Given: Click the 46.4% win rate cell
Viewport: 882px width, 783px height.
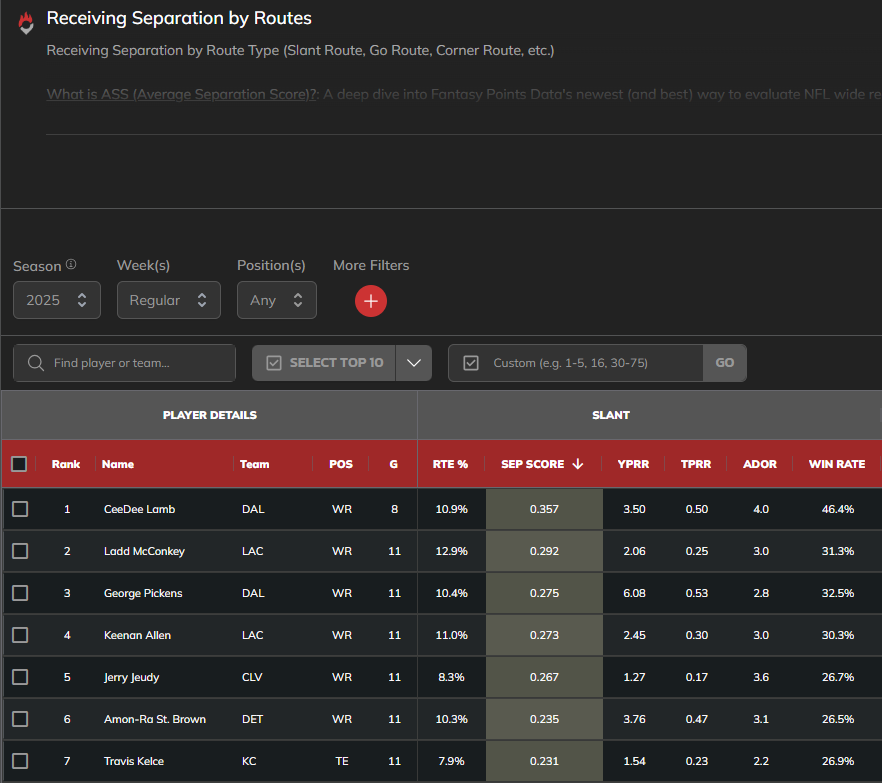Looking at the screenshot, I should [x=838, y=509].
